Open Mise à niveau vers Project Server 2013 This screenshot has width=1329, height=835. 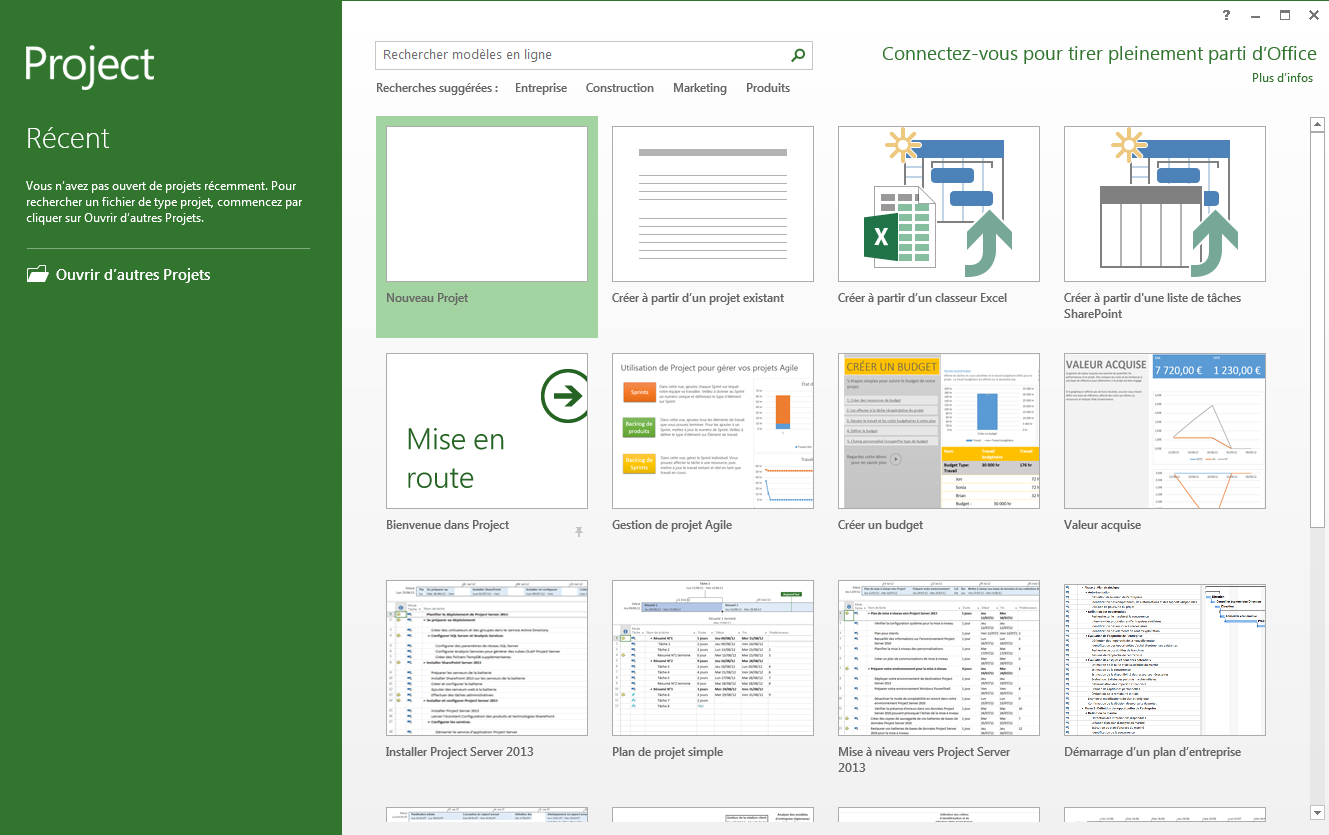coord(939,658)
